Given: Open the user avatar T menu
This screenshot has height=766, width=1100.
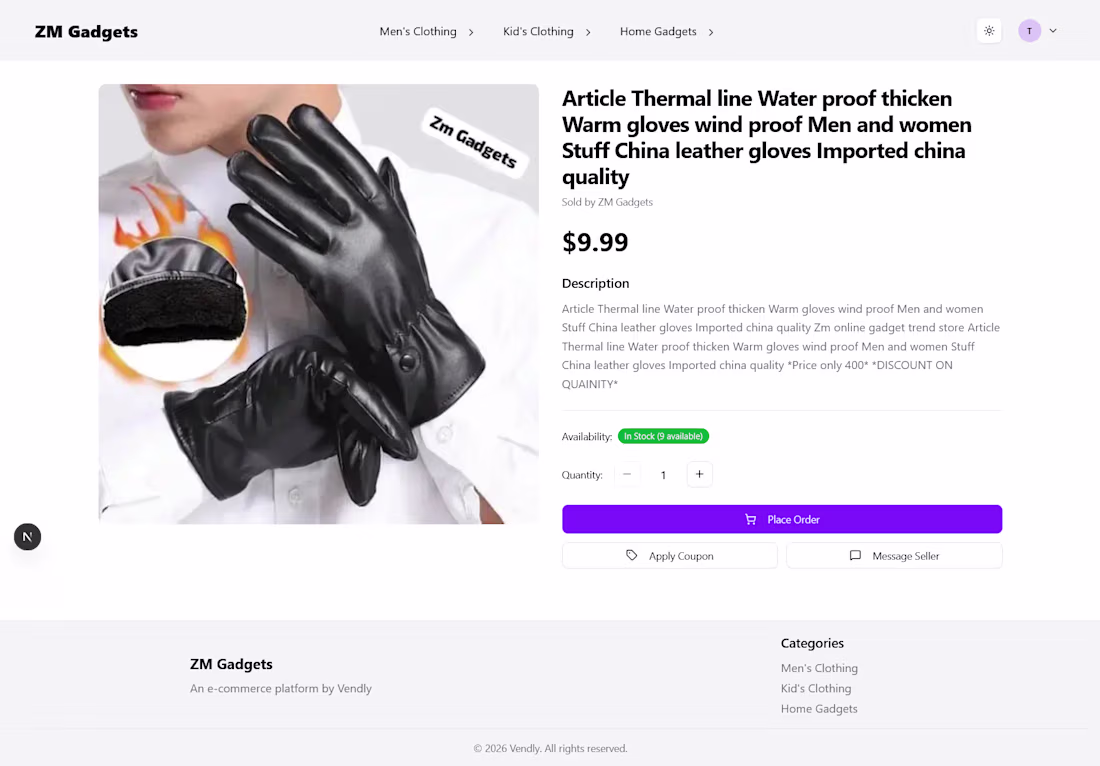Looking at the screenshot, I should click(1029, 31).
